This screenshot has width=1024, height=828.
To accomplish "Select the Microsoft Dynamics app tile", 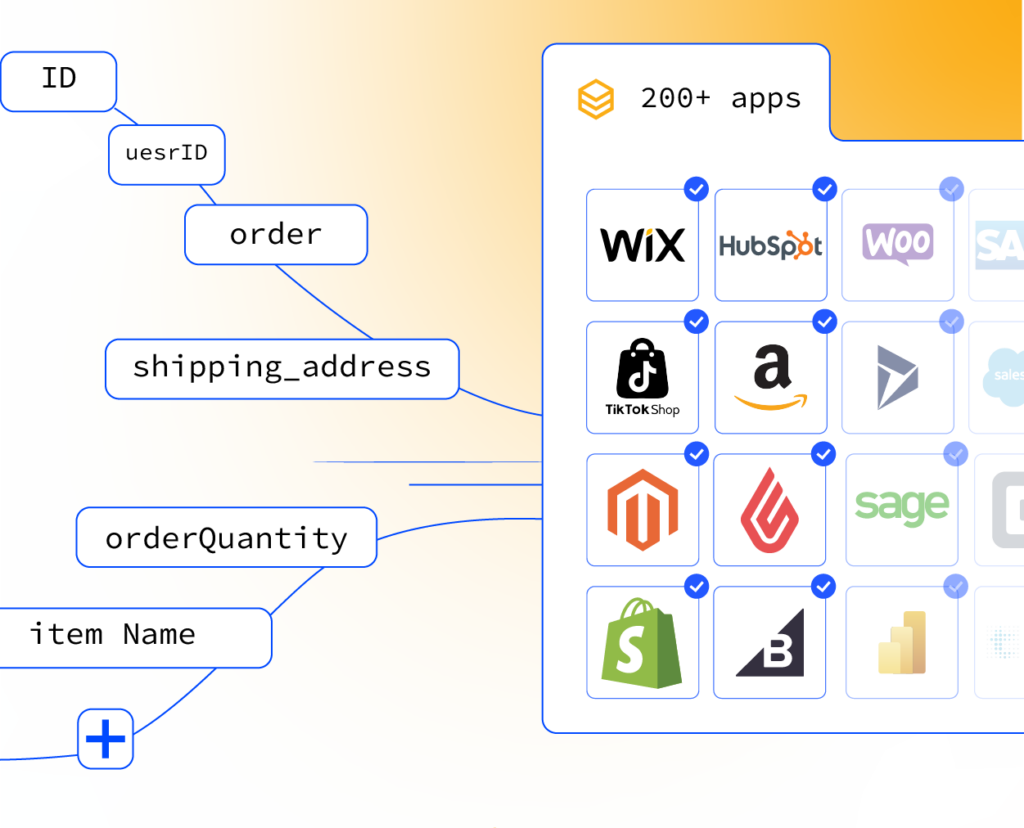I will click(898, 377).
